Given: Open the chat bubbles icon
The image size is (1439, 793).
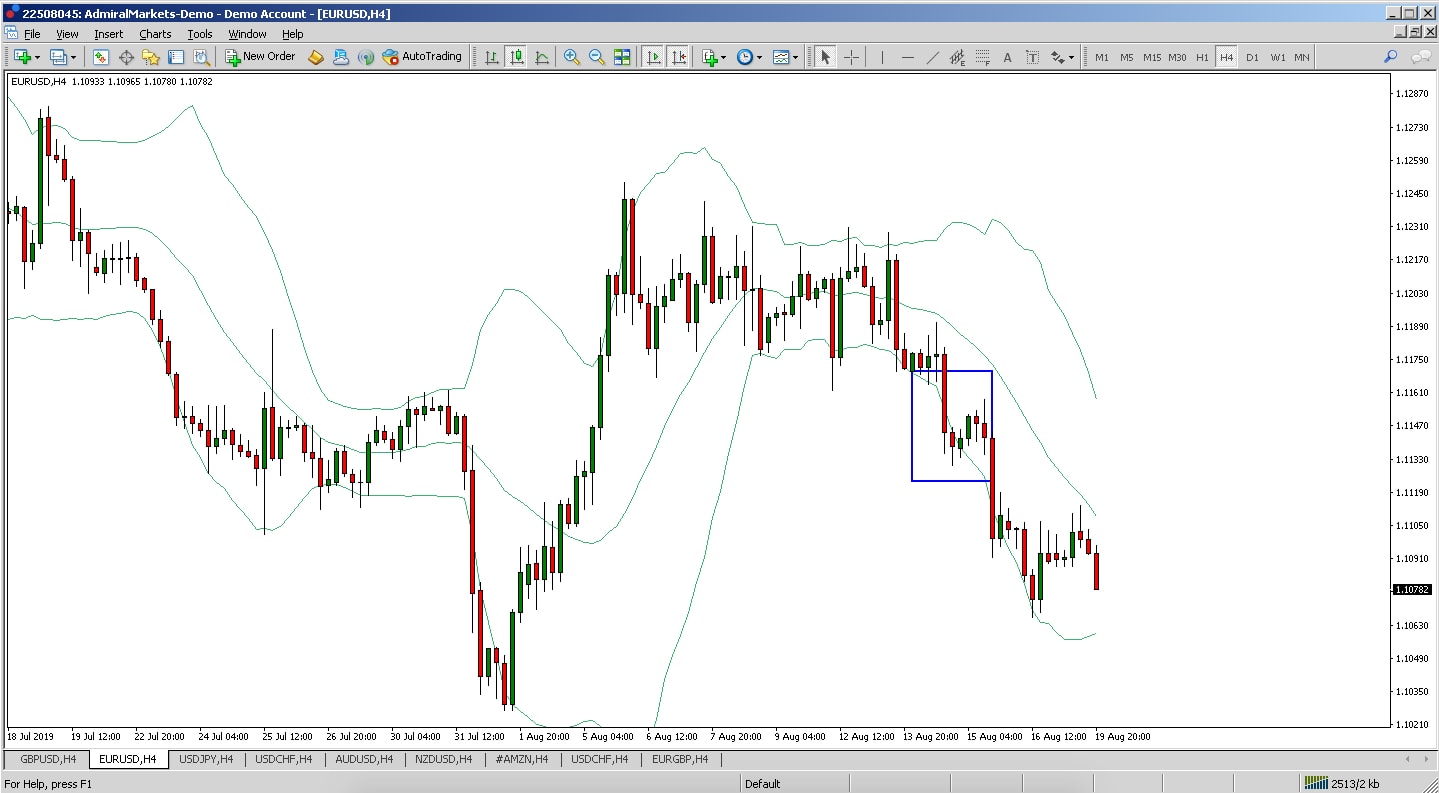Looking at the screenshot, I should click(x=1420, y=57).
